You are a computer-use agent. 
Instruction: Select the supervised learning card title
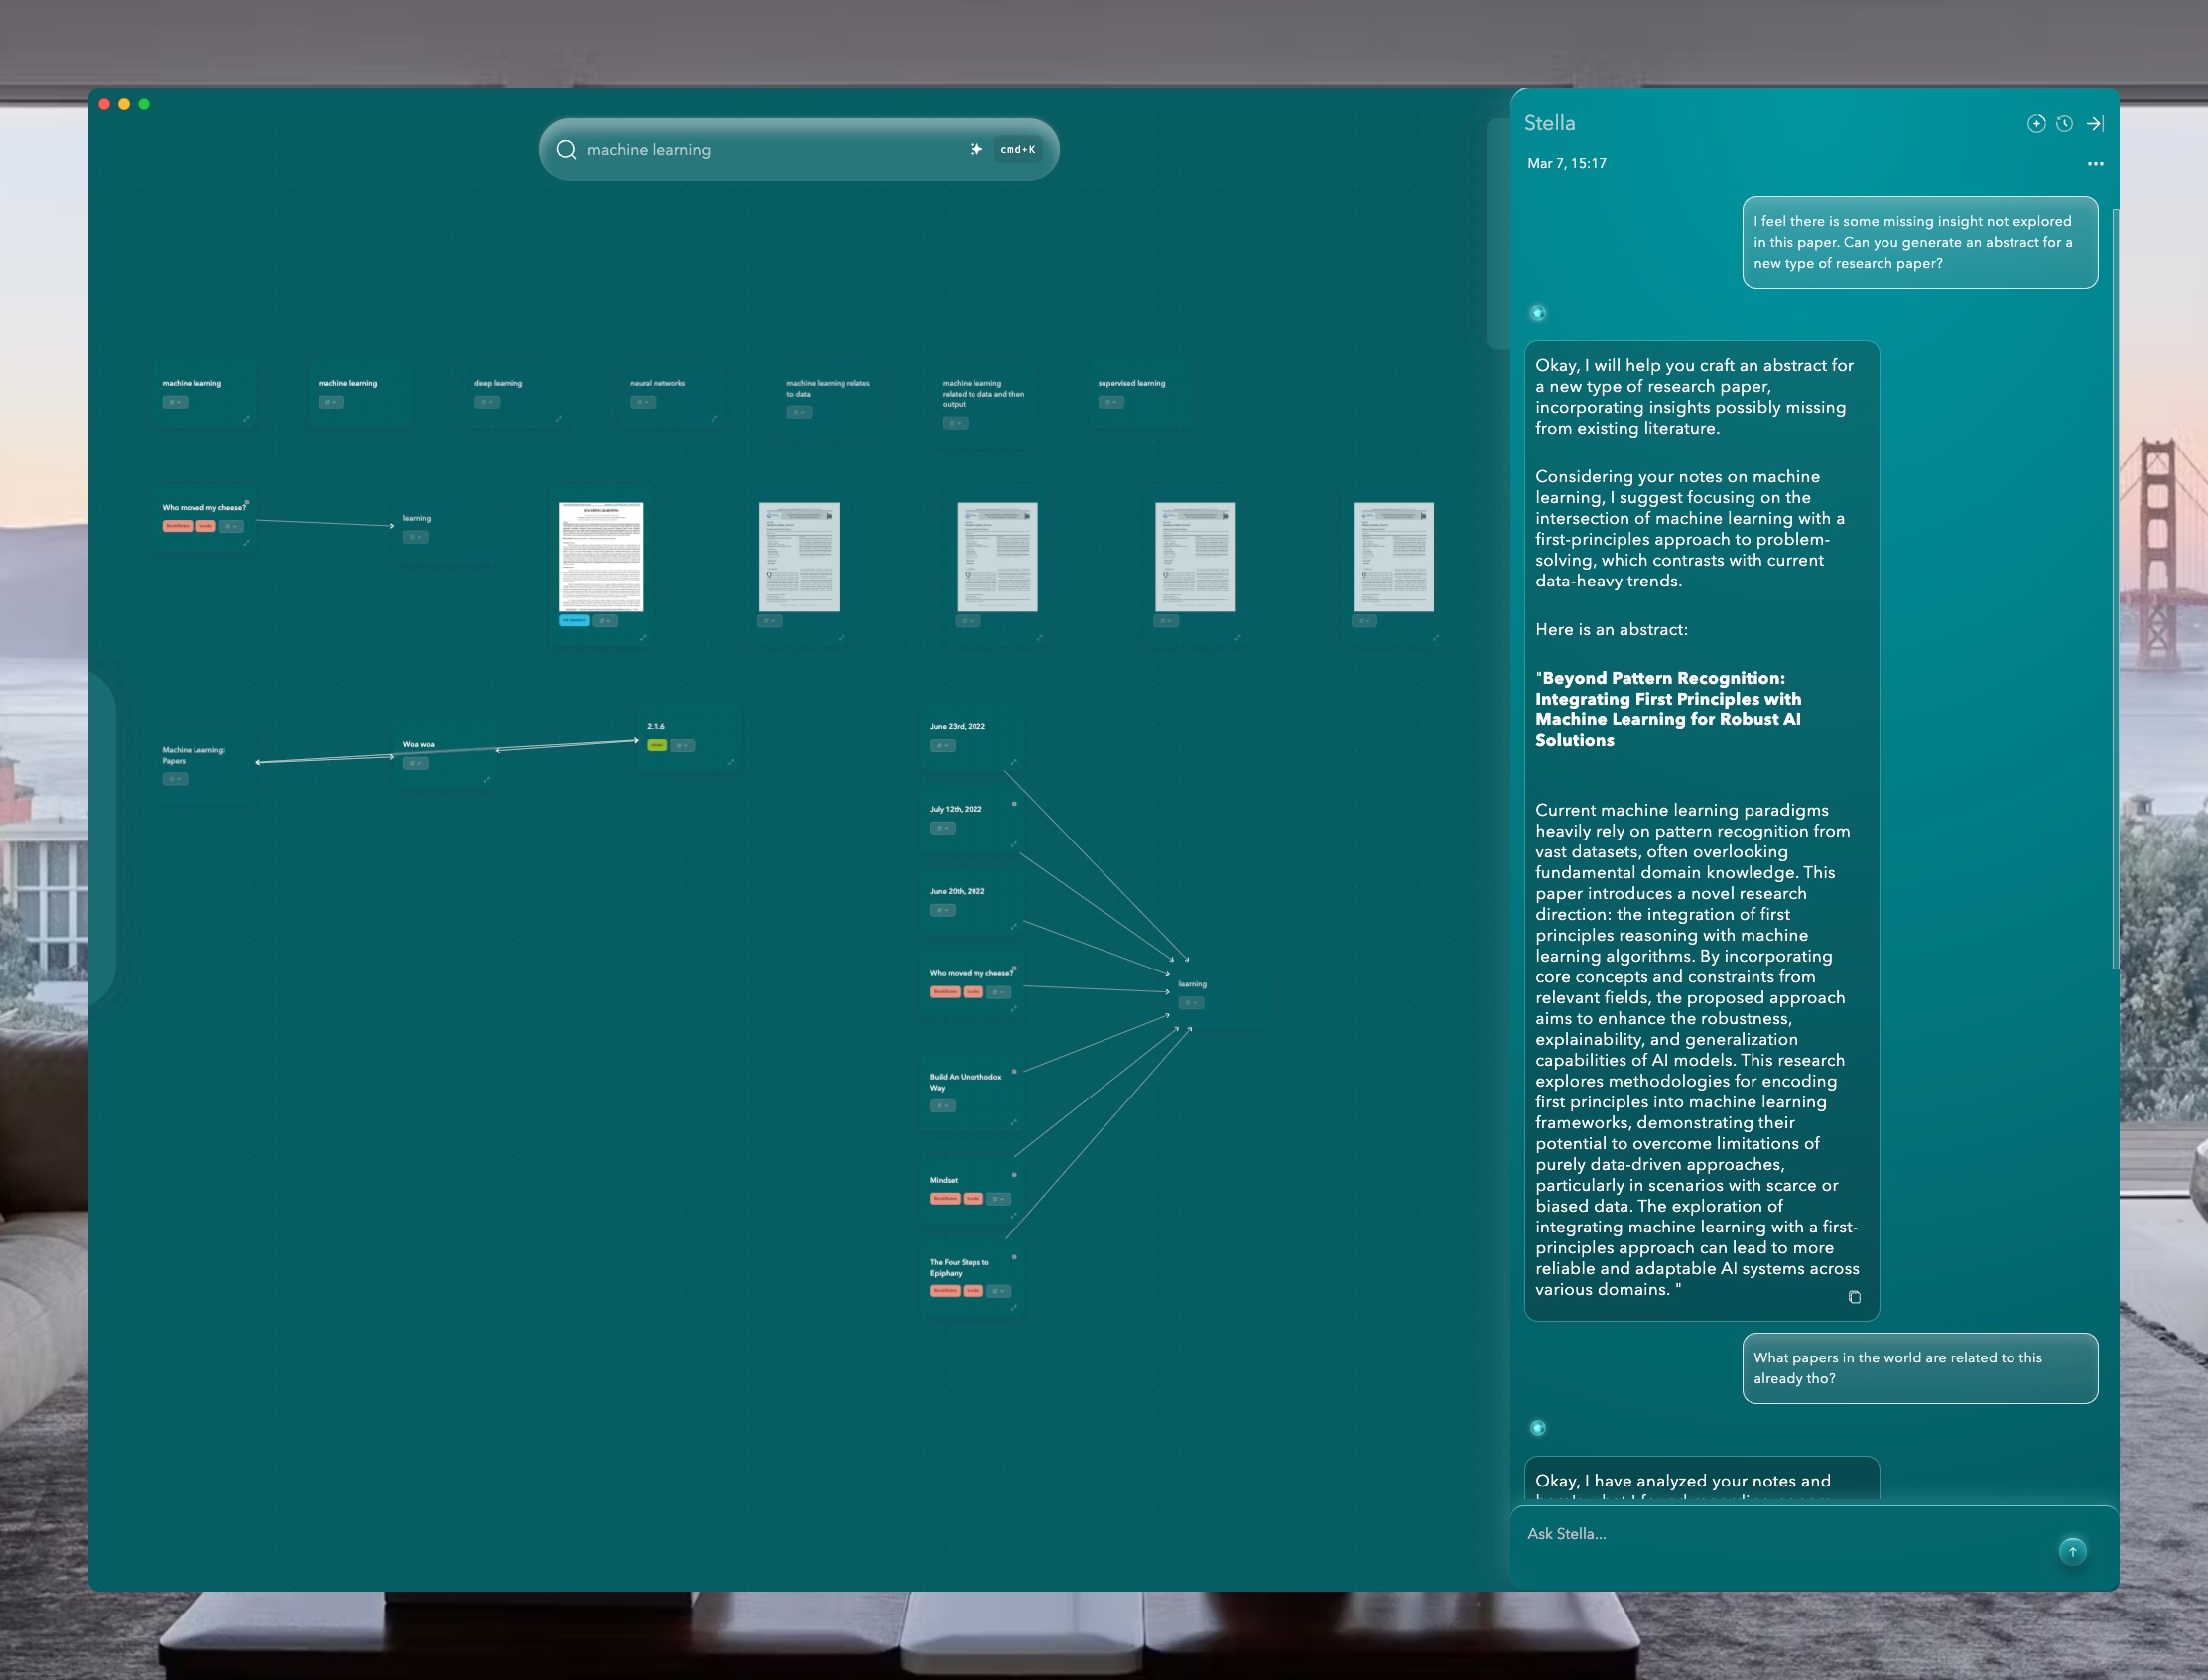[x=1131, y=383]
